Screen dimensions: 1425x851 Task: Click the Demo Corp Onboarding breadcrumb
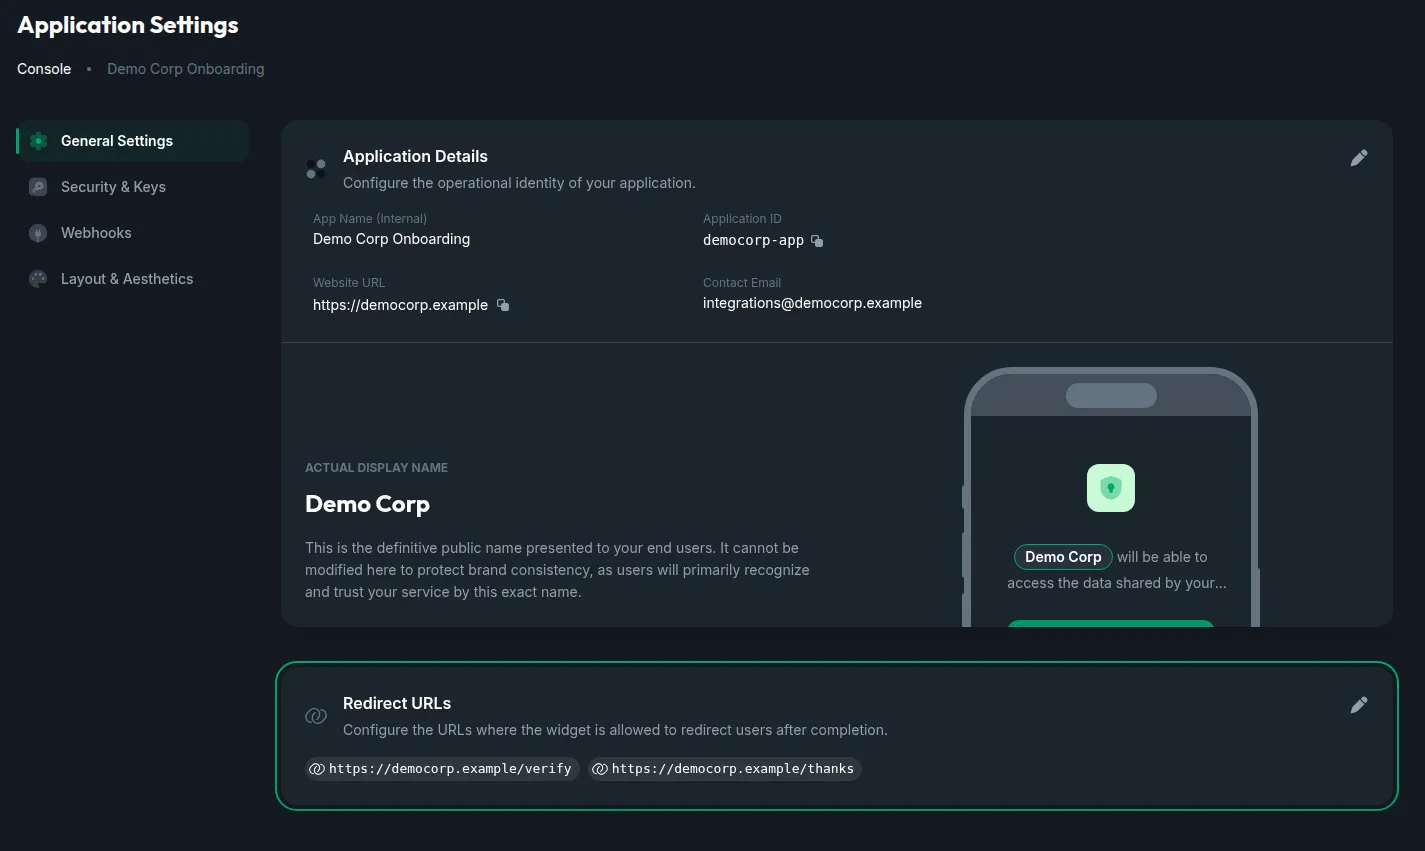point(186,69)
